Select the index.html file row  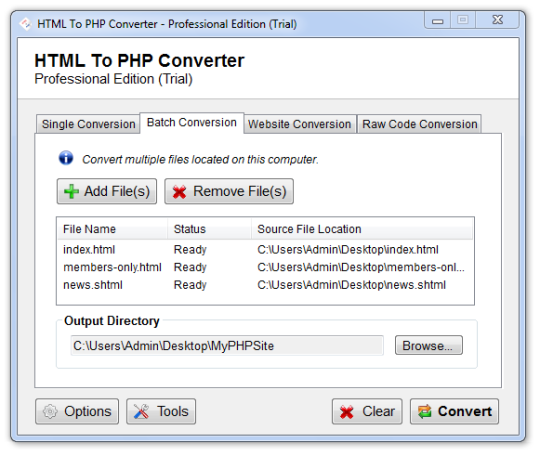pos(265,250)
